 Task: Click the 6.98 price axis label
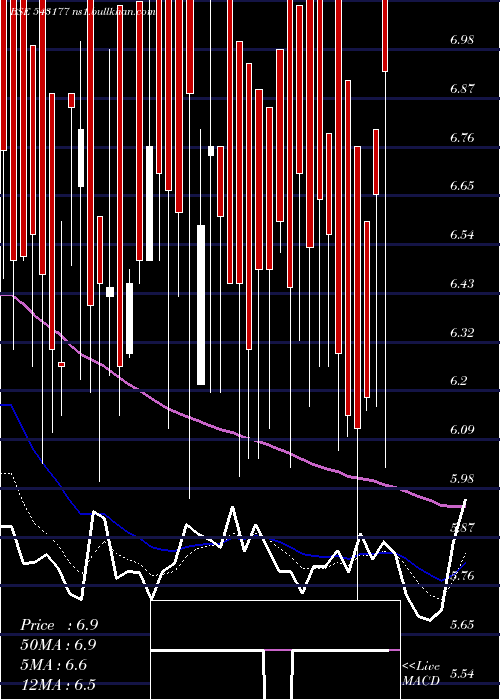coord(462,40)
